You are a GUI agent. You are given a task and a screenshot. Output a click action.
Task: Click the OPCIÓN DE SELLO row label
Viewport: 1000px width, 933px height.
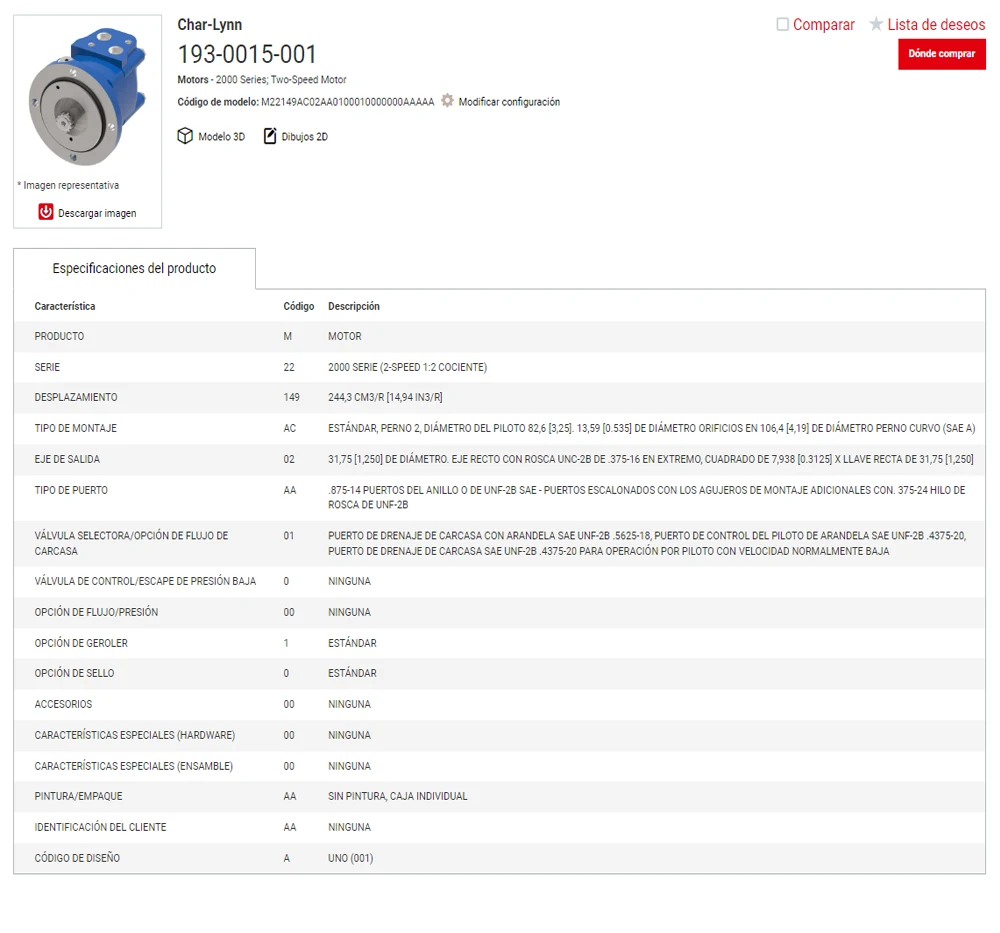click(74, 673)
